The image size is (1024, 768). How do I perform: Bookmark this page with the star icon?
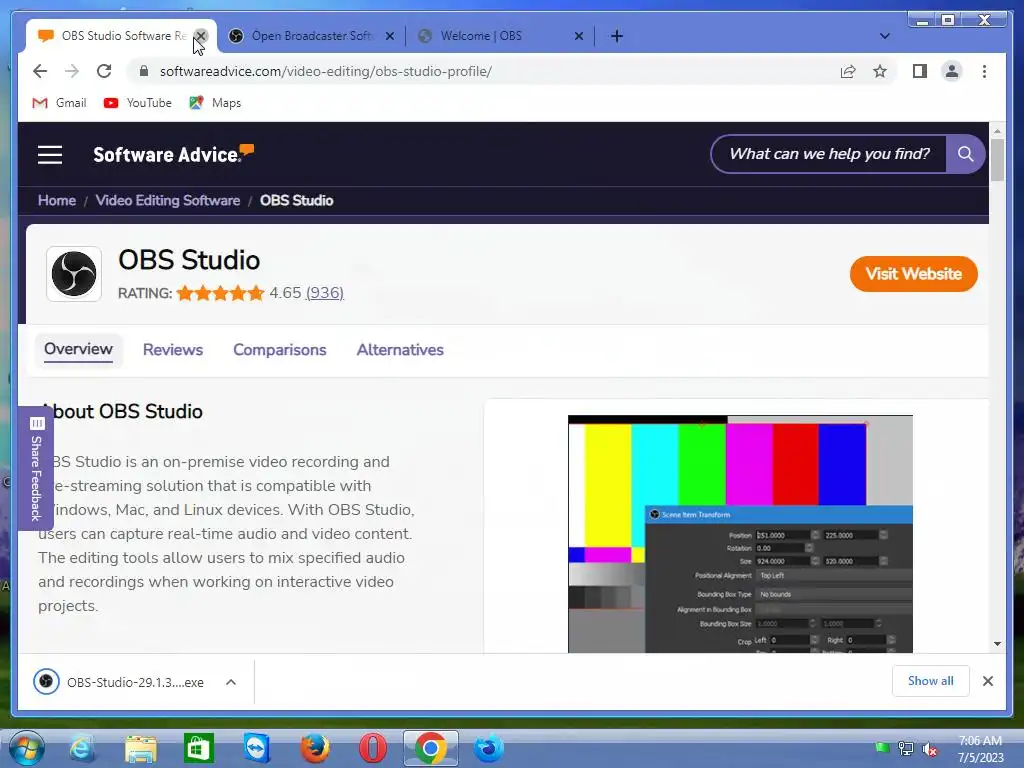coord(880,71)
